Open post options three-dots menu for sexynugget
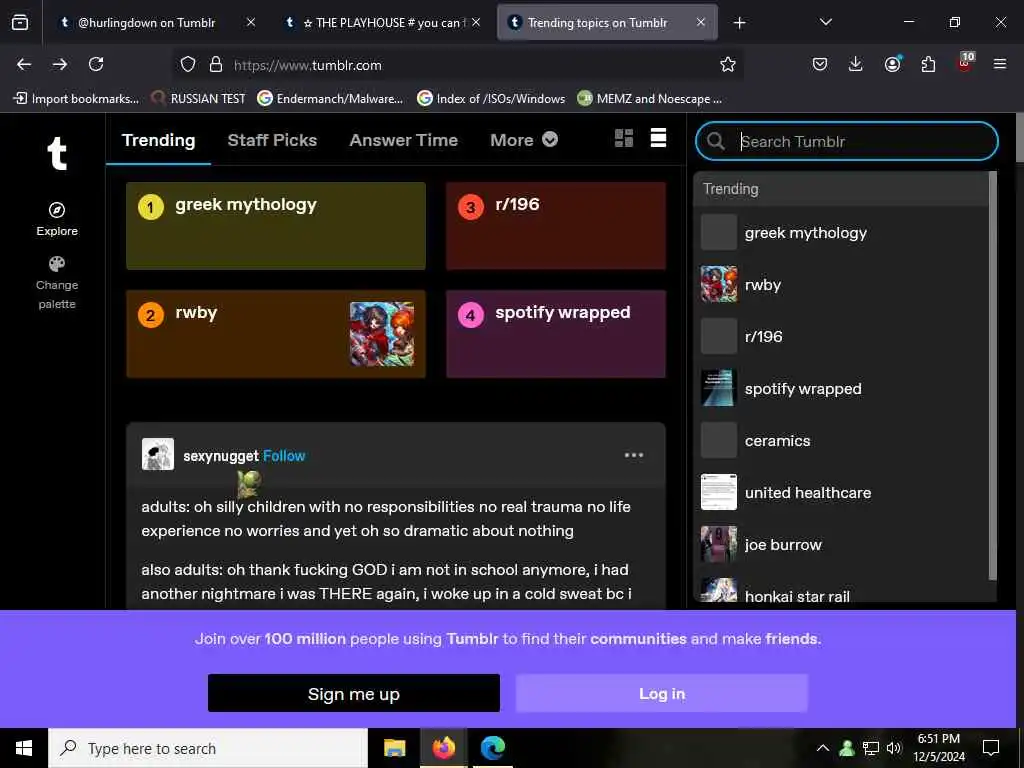Screen dimensions: 1024x768 [x=633, y=455]
